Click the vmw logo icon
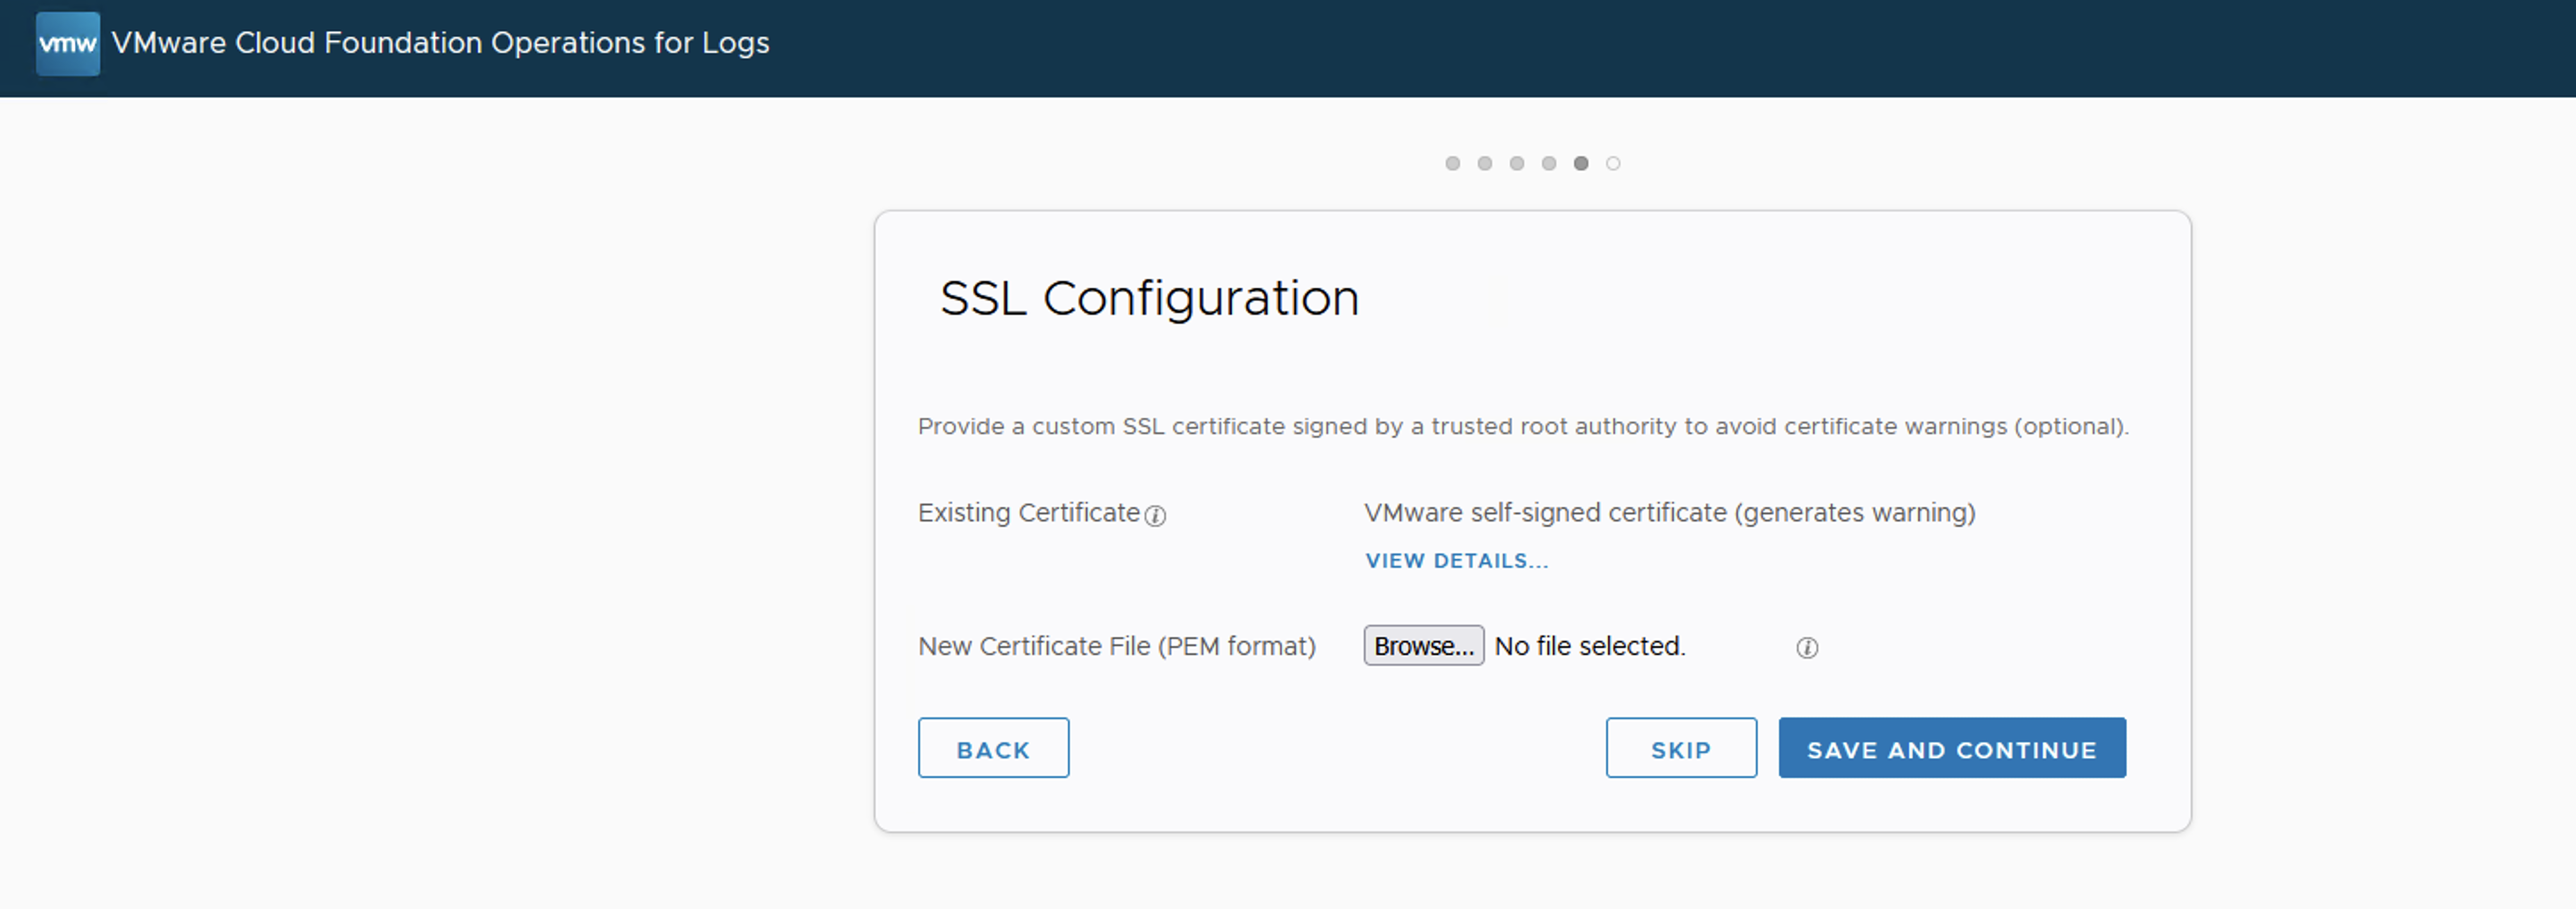Viewport: 2576px width, 909px height. (x=67, y=44)
